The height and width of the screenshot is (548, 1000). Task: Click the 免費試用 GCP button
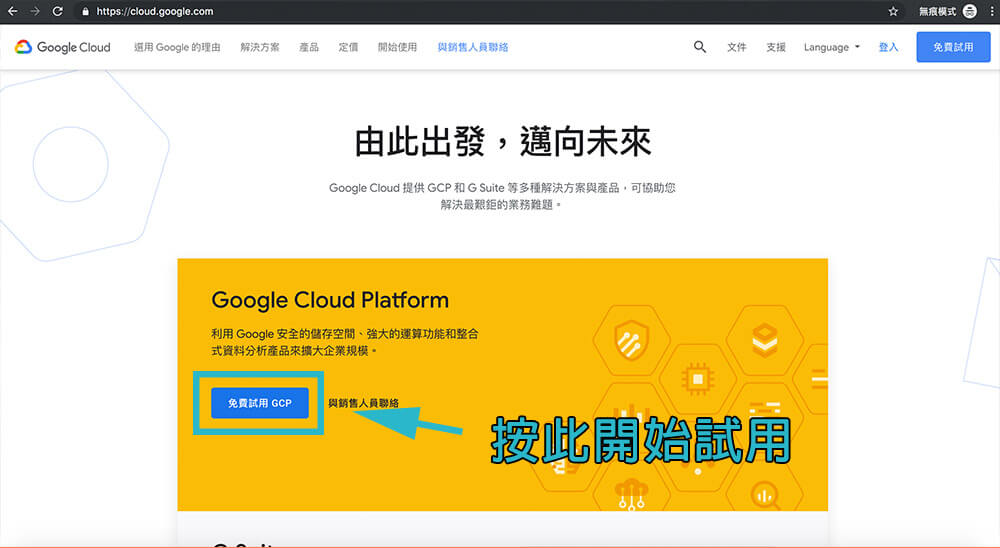pos(260,403)
